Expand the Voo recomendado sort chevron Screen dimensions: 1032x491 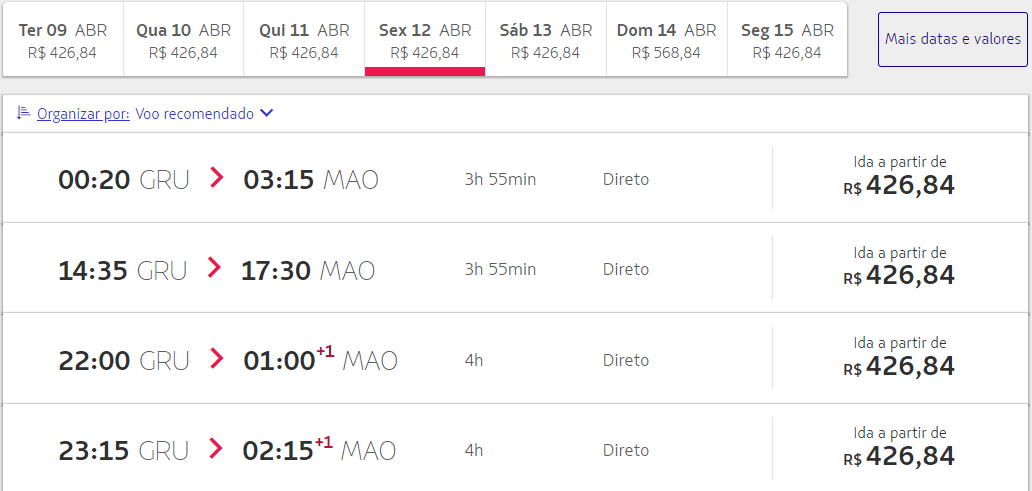point(266,114)
